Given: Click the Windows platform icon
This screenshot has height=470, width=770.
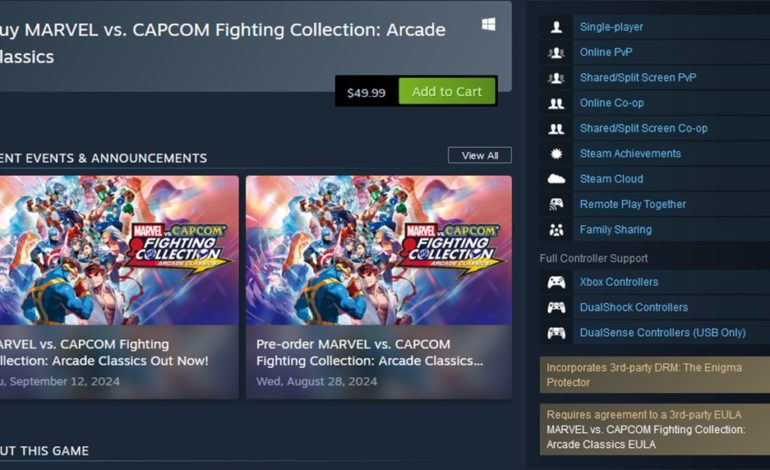Looking at the screenshot, I should point(488,24).
